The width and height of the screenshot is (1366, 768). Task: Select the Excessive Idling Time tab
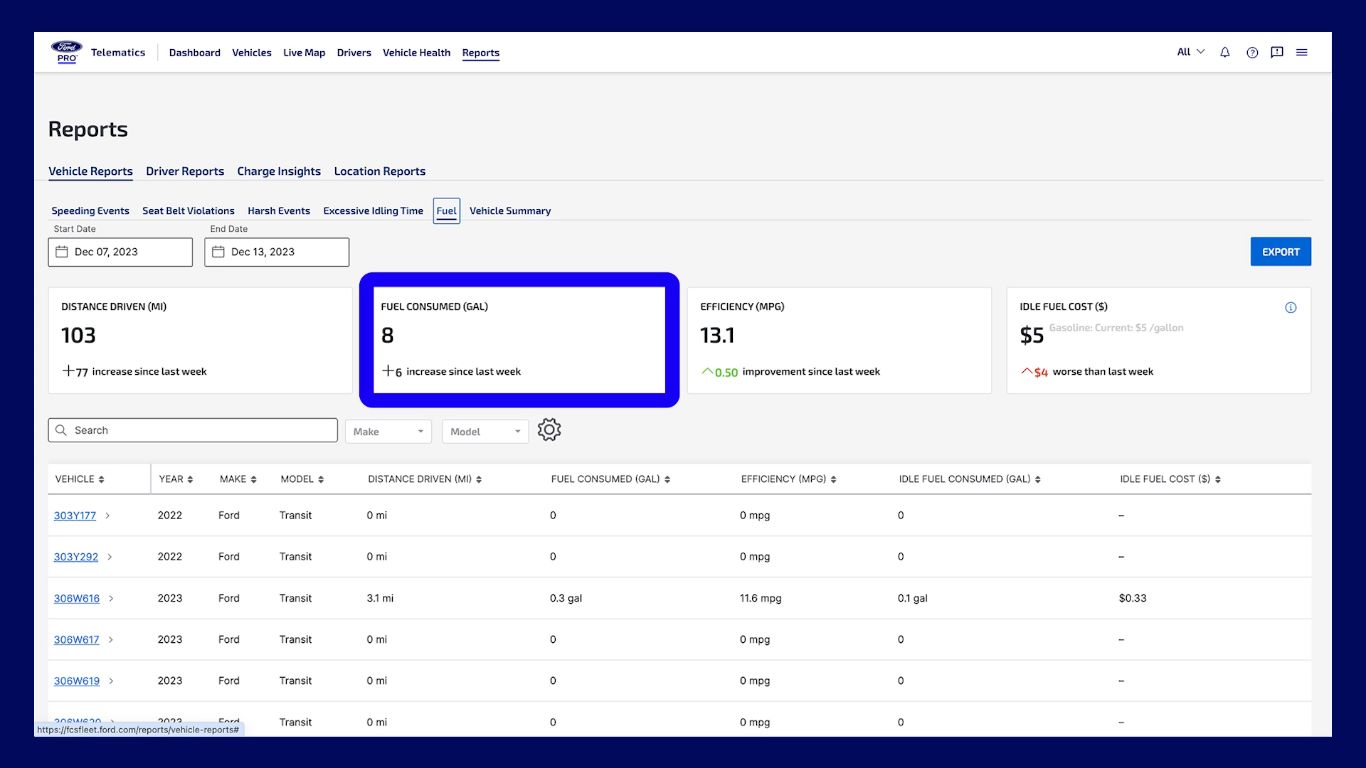[373, 211]
